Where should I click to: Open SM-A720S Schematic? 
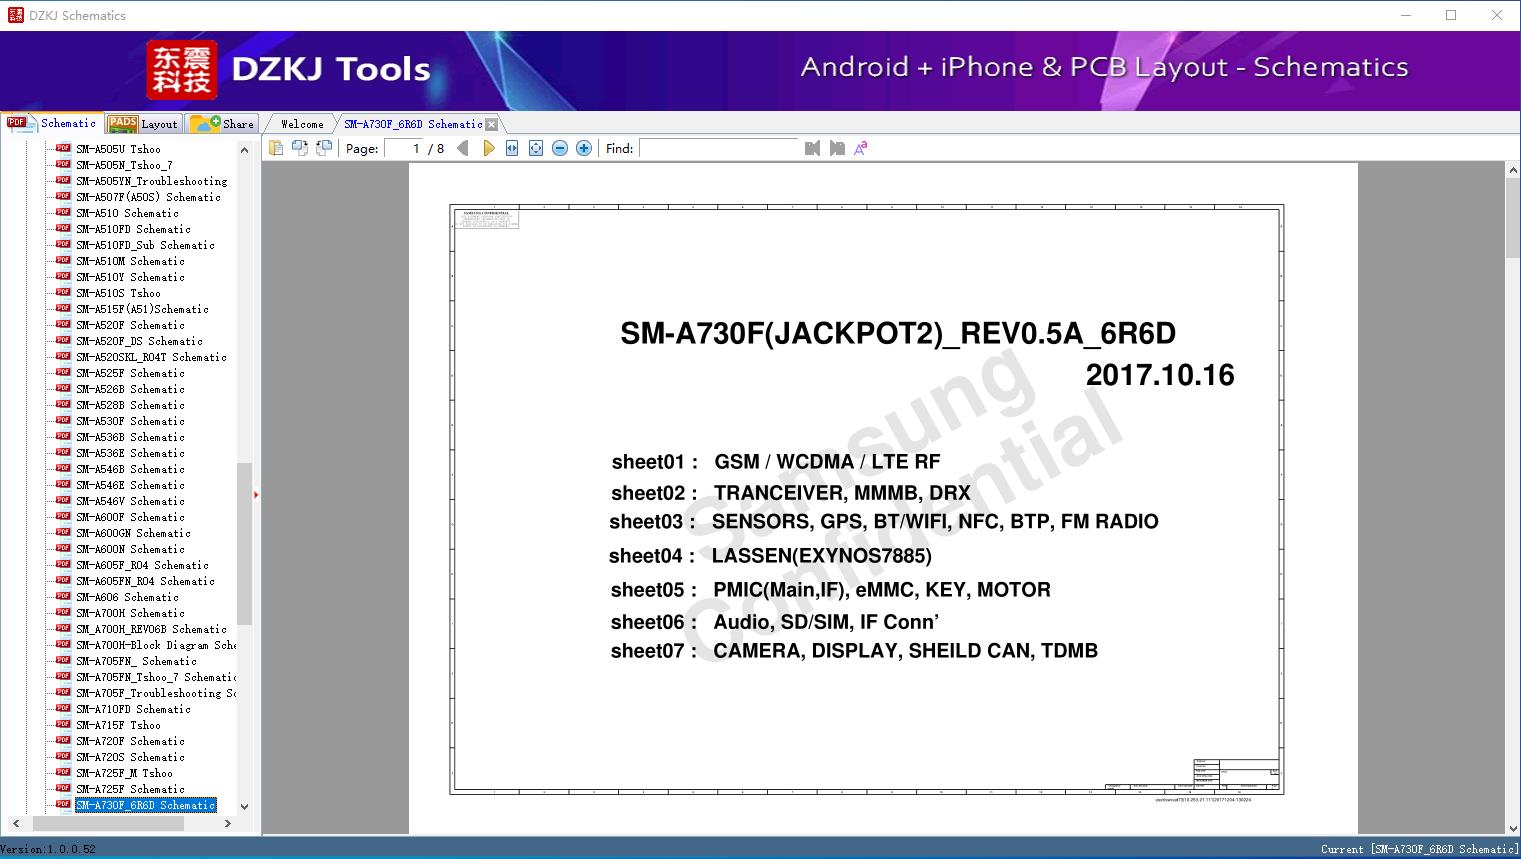[x=131, y=757]
